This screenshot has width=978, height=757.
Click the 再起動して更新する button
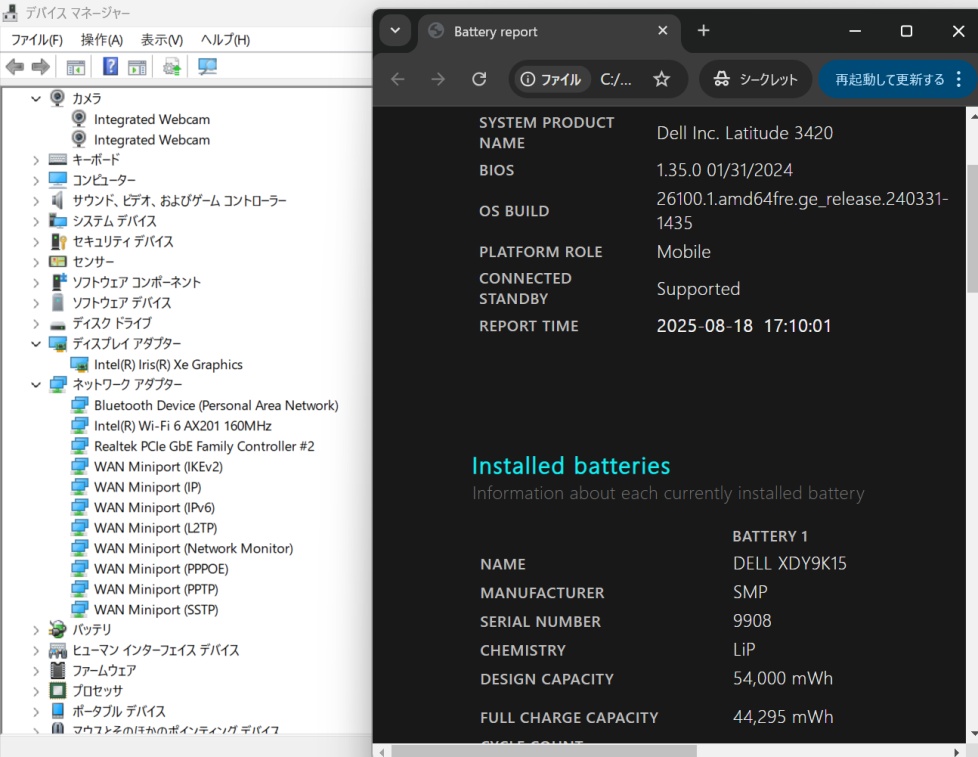click(890, 79)
